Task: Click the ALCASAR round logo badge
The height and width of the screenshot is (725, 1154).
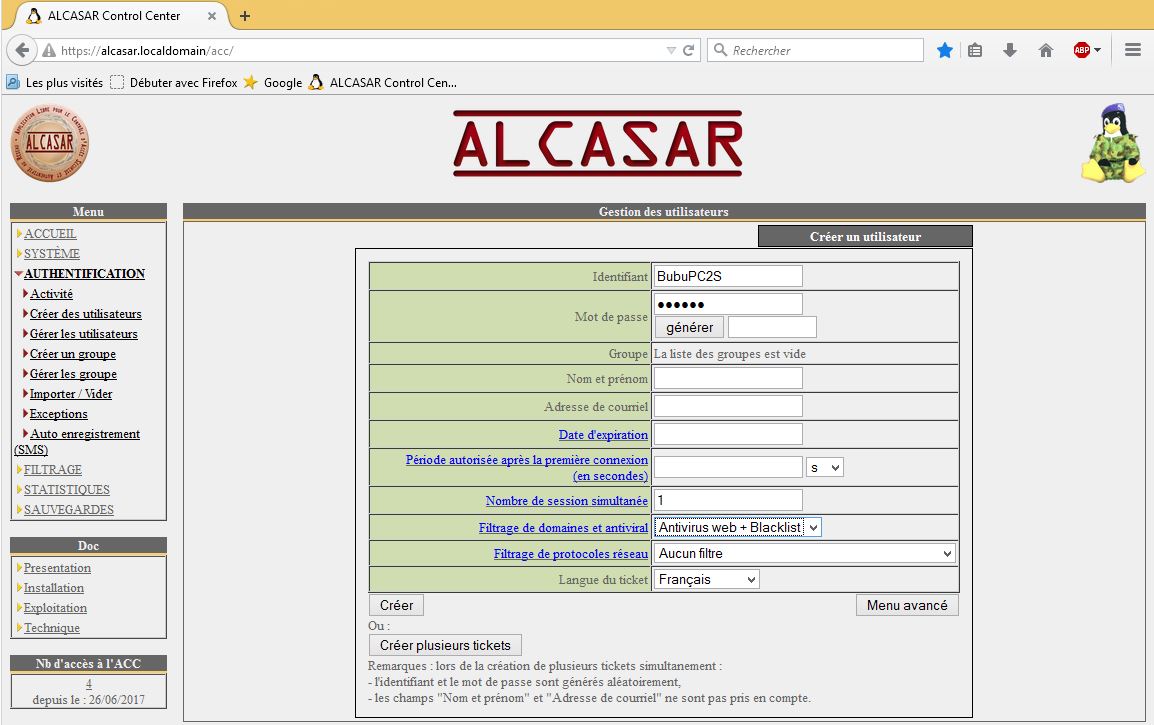Action: (x=49, y=144)
